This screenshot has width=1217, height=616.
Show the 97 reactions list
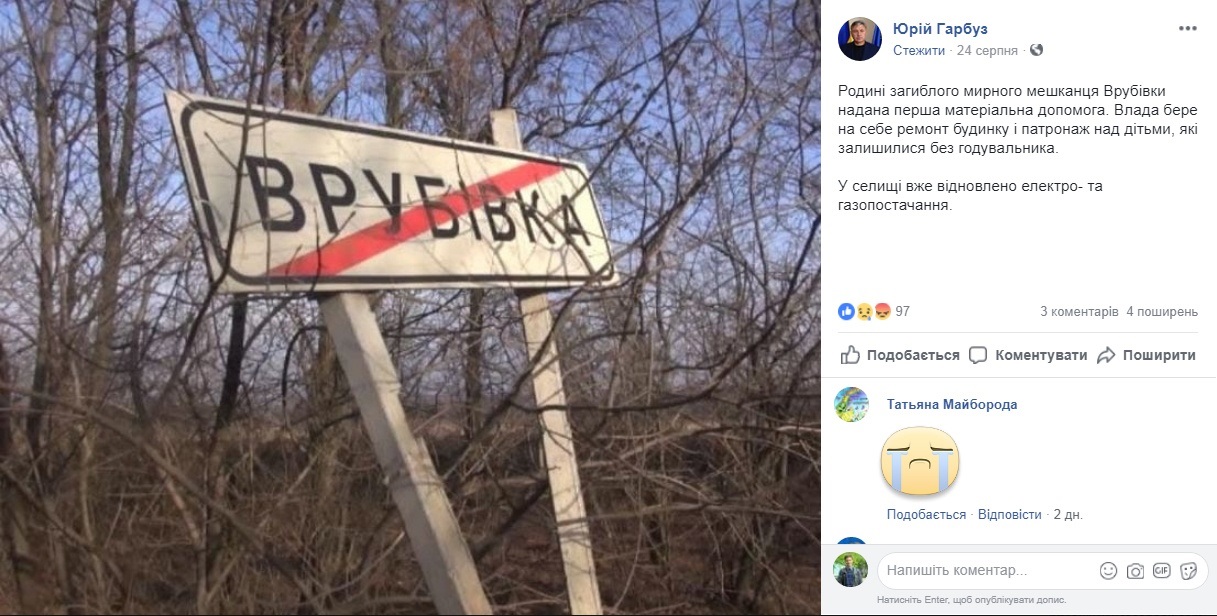pyautogui.click(x=902, y=311)
